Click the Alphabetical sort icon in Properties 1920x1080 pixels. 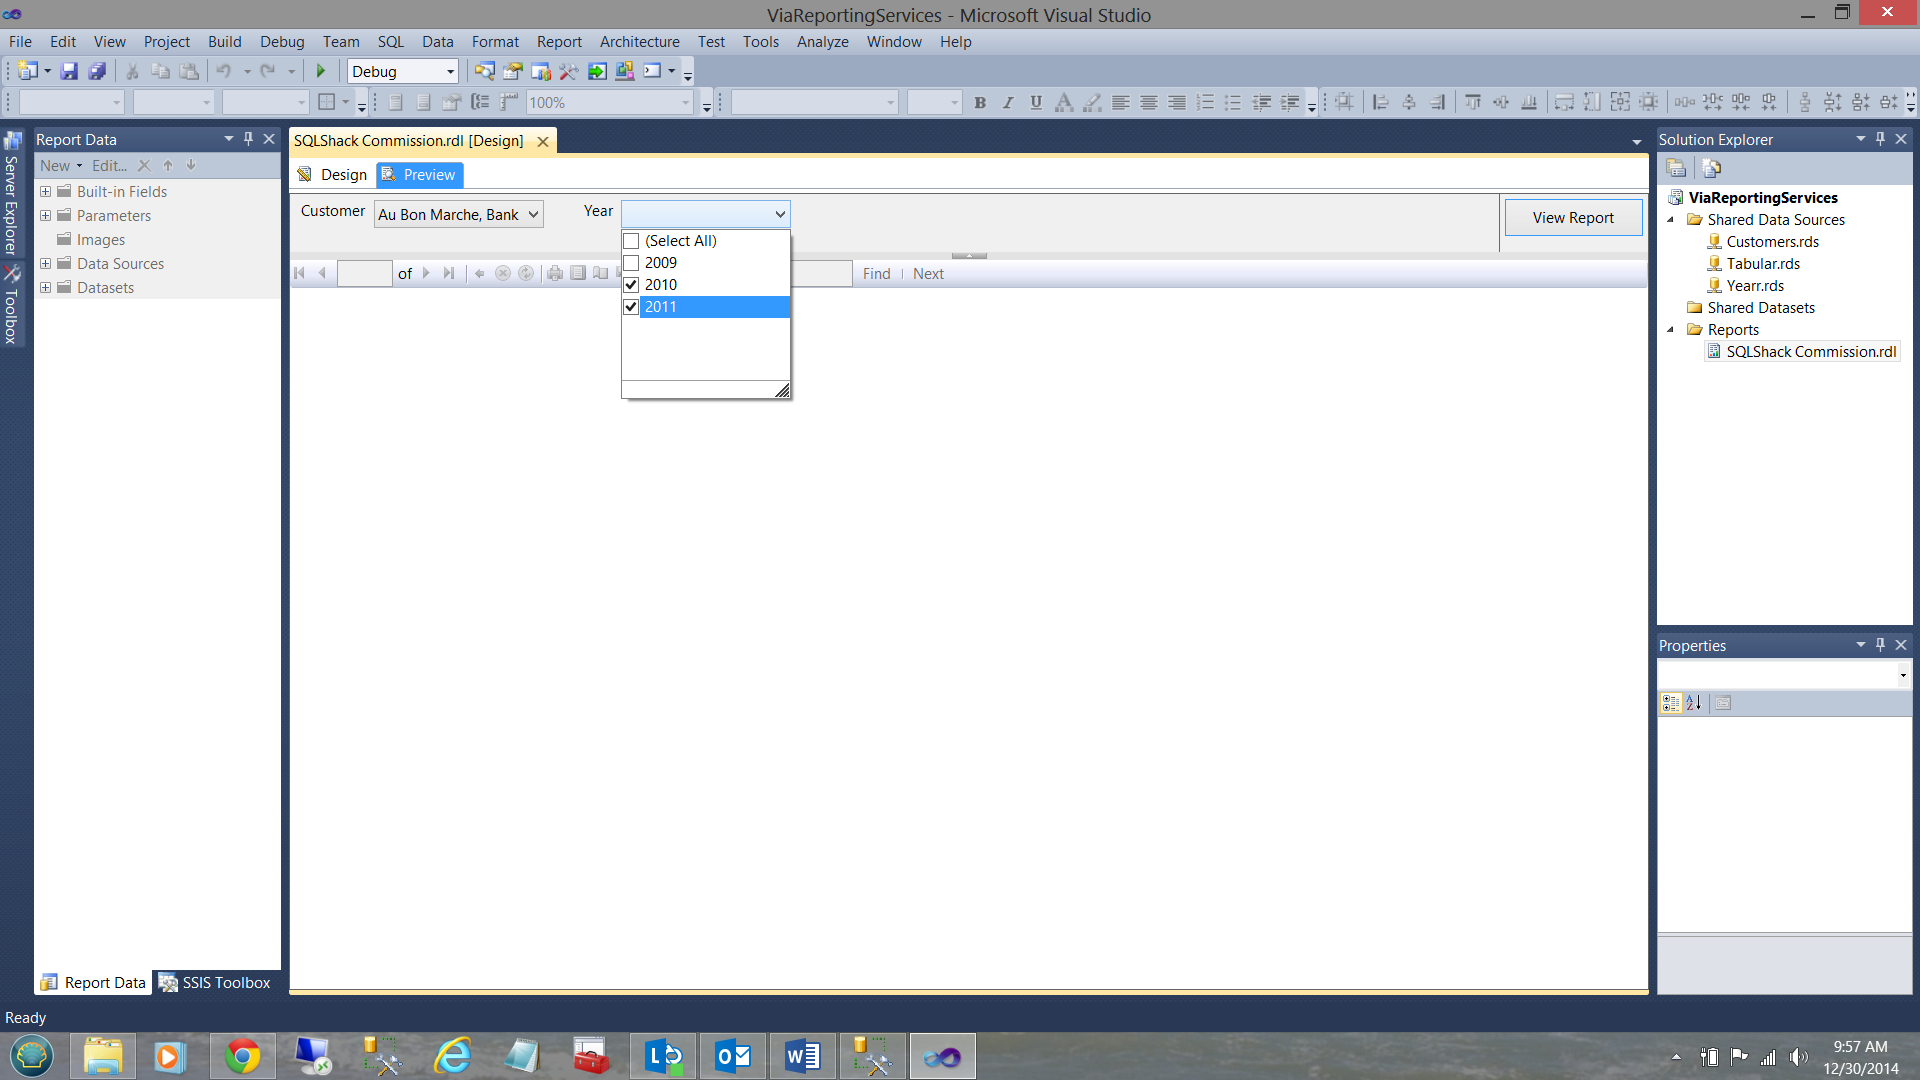pyautogui.click(x=1693, y=703)
